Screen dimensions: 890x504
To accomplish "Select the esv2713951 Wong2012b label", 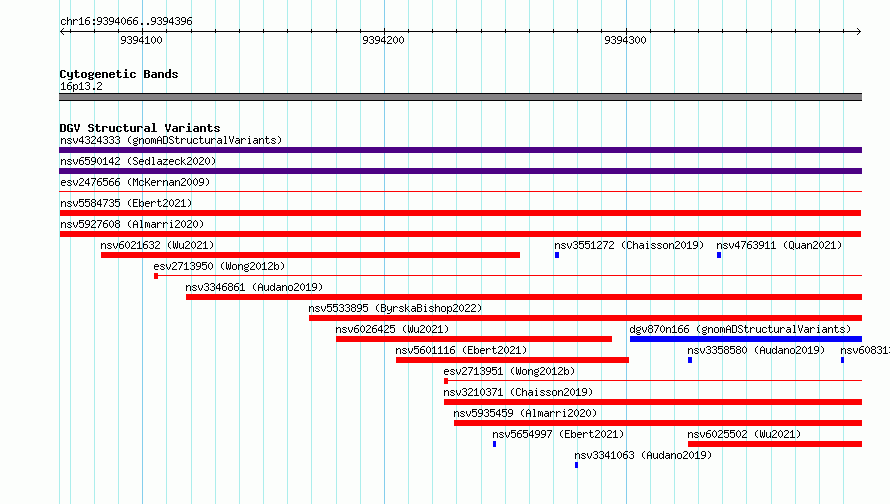I will pyautogui.click(x=509, y=371).
